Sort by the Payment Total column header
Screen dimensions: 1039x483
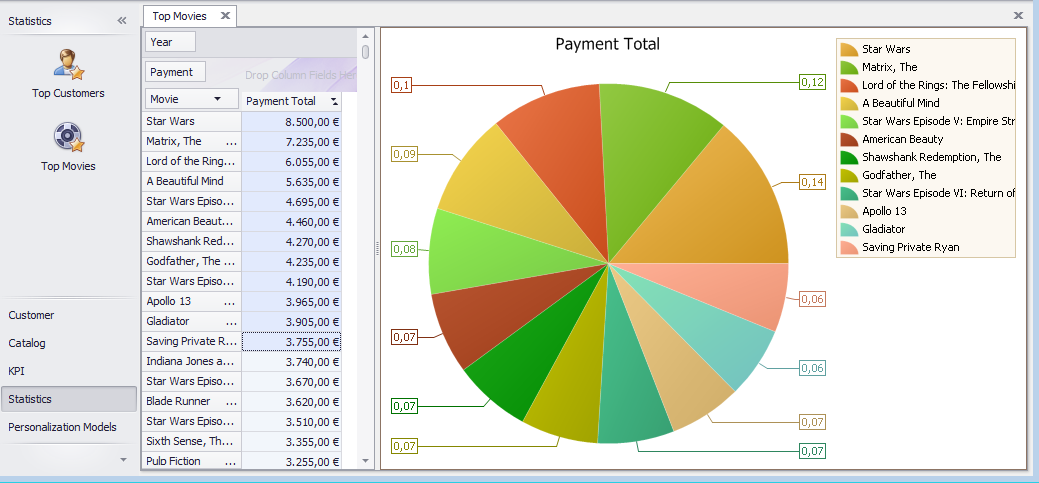(x=292, y=101)
